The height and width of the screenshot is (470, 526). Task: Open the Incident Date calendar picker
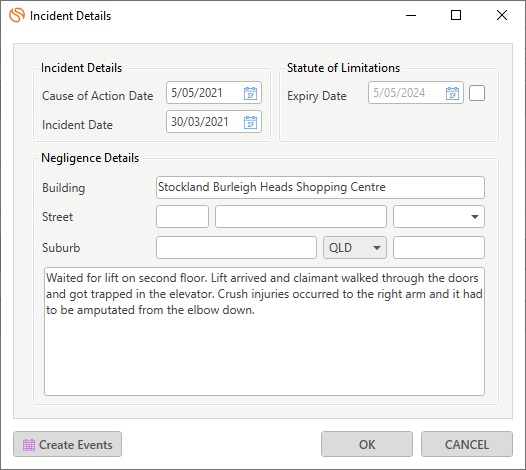tap(250, 122)
